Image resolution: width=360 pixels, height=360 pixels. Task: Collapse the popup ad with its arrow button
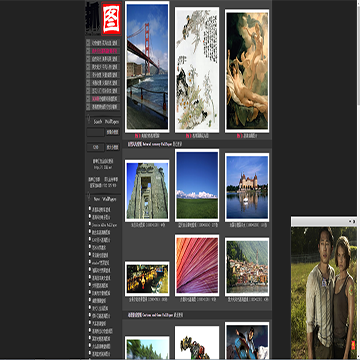[x=350, y=221]
